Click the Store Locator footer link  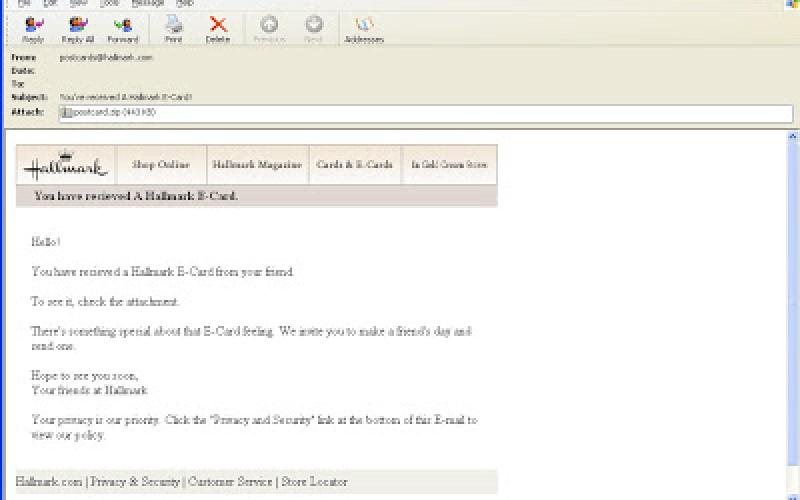tap(314, 482)
